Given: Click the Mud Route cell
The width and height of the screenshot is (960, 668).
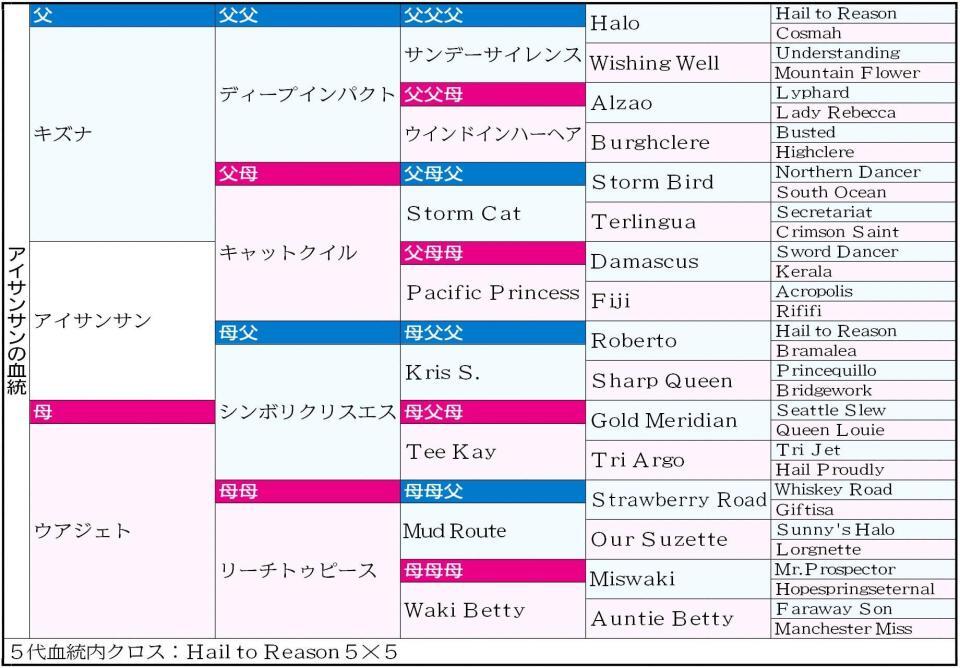Looking at the screenshot, I should 493,531.
